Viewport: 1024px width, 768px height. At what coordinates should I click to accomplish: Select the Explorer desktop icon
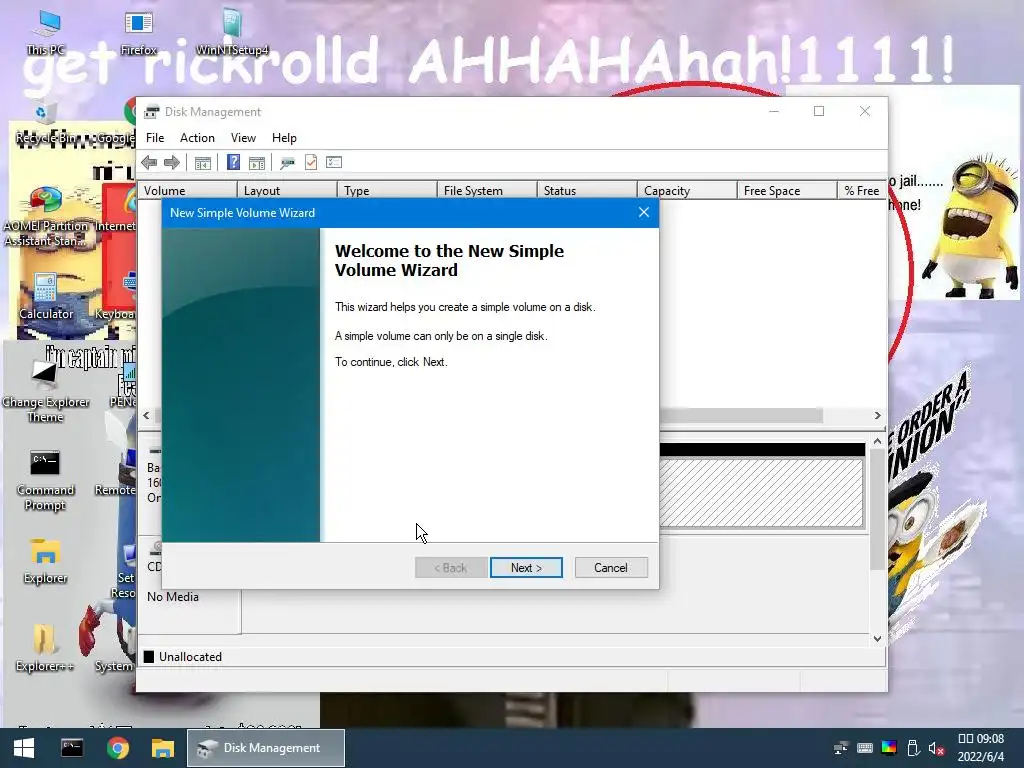click(45, 562)
